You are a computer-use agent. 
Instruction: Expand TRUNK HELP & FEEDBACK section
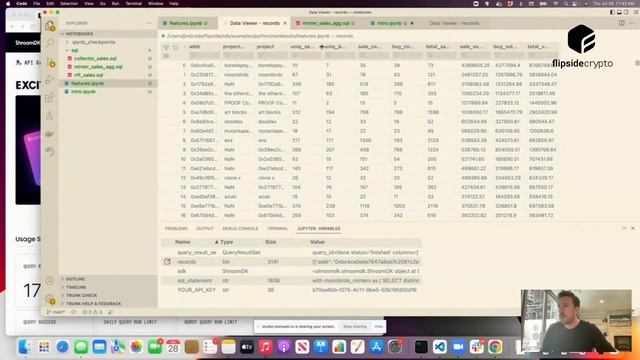tap(93, 304)
